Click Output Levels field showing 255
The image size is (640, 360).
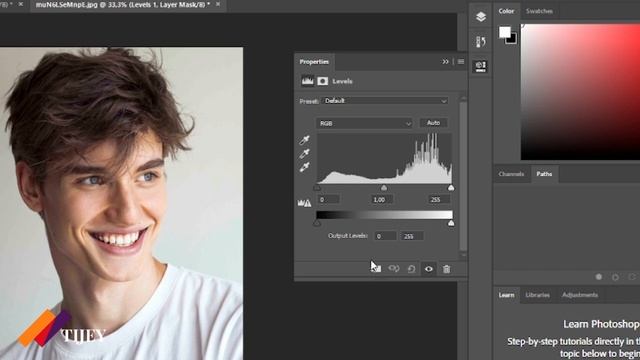(x=412, y=236)
